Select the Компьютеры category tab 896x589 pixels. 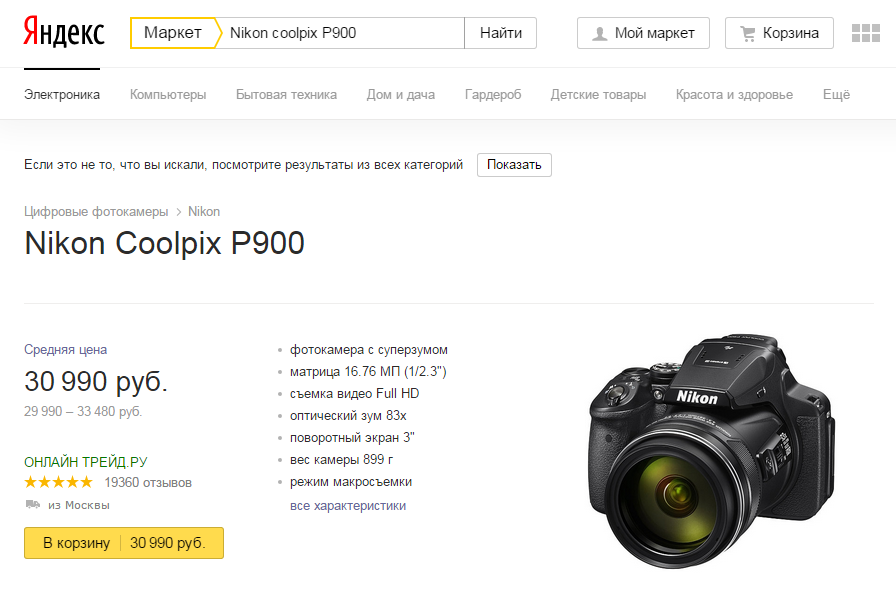click(168, 94)
